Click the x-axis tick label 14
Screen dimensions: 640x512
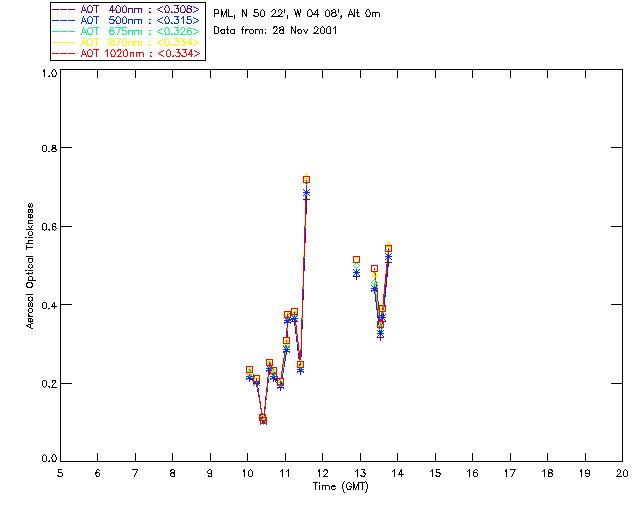[x=398, y=473]
